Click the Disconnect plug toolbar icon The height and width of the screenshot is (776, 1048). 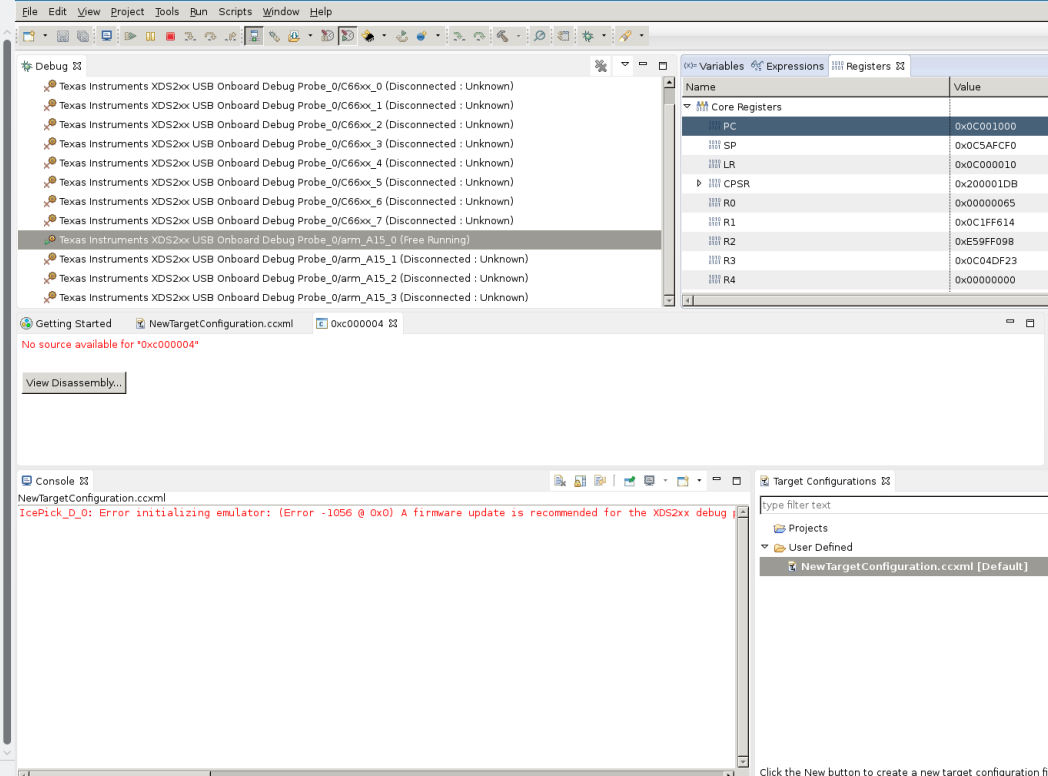(274, 36)
